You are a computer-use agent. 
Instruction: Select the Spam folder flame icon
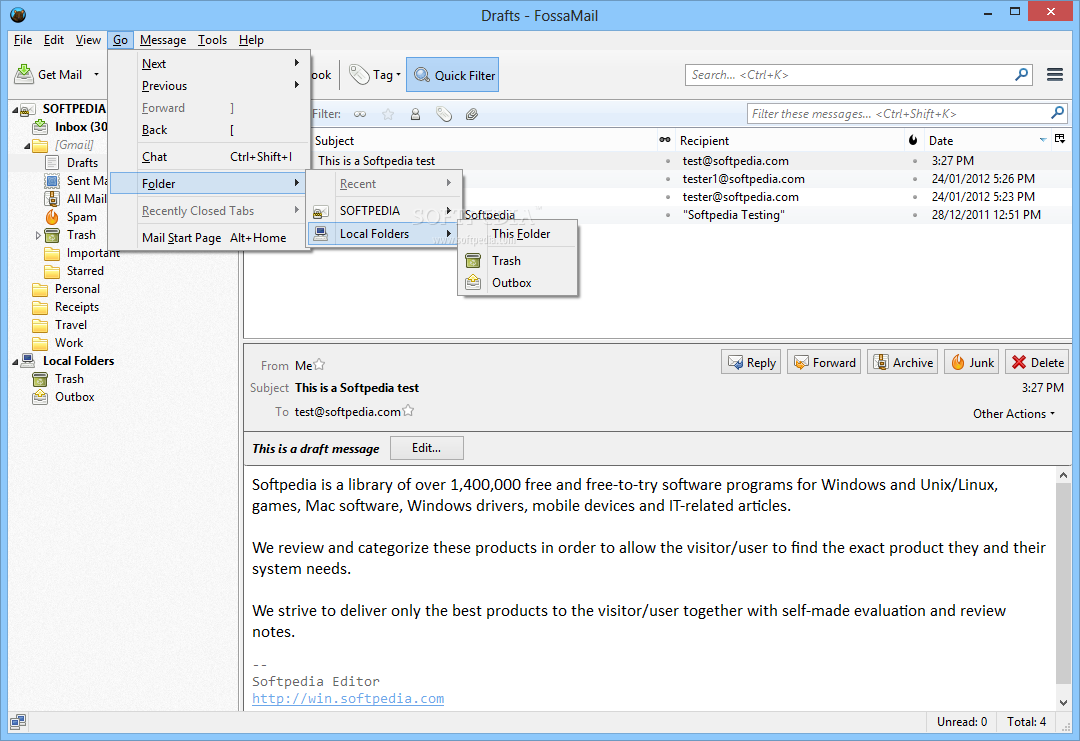click(x=52, y=217)
